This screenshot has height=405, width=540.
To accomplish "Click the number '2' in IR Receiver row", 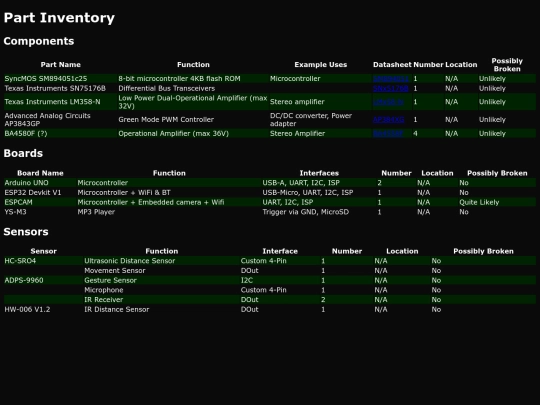I will [x=323, y=300].
